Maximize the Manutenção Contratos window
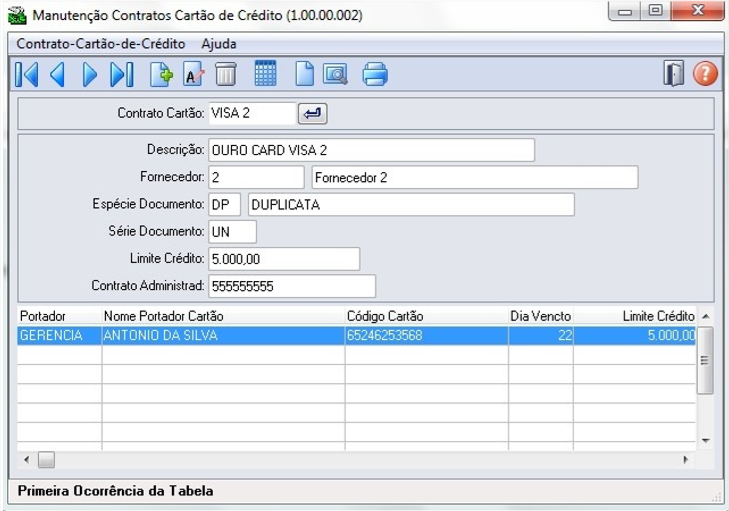This screenshot has width=729, height=511. coord(656,11)
